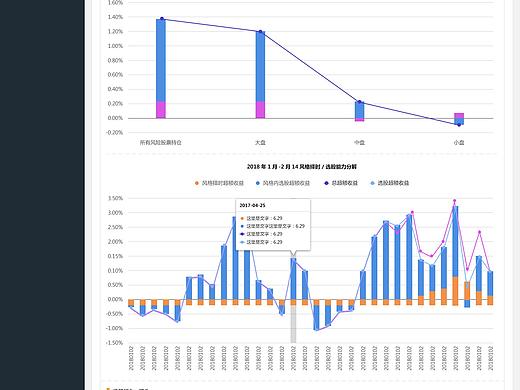Click the blue bar segment above 所有风险股票持仓
This screenshot has width=520, height=390.
coord(161,60)
